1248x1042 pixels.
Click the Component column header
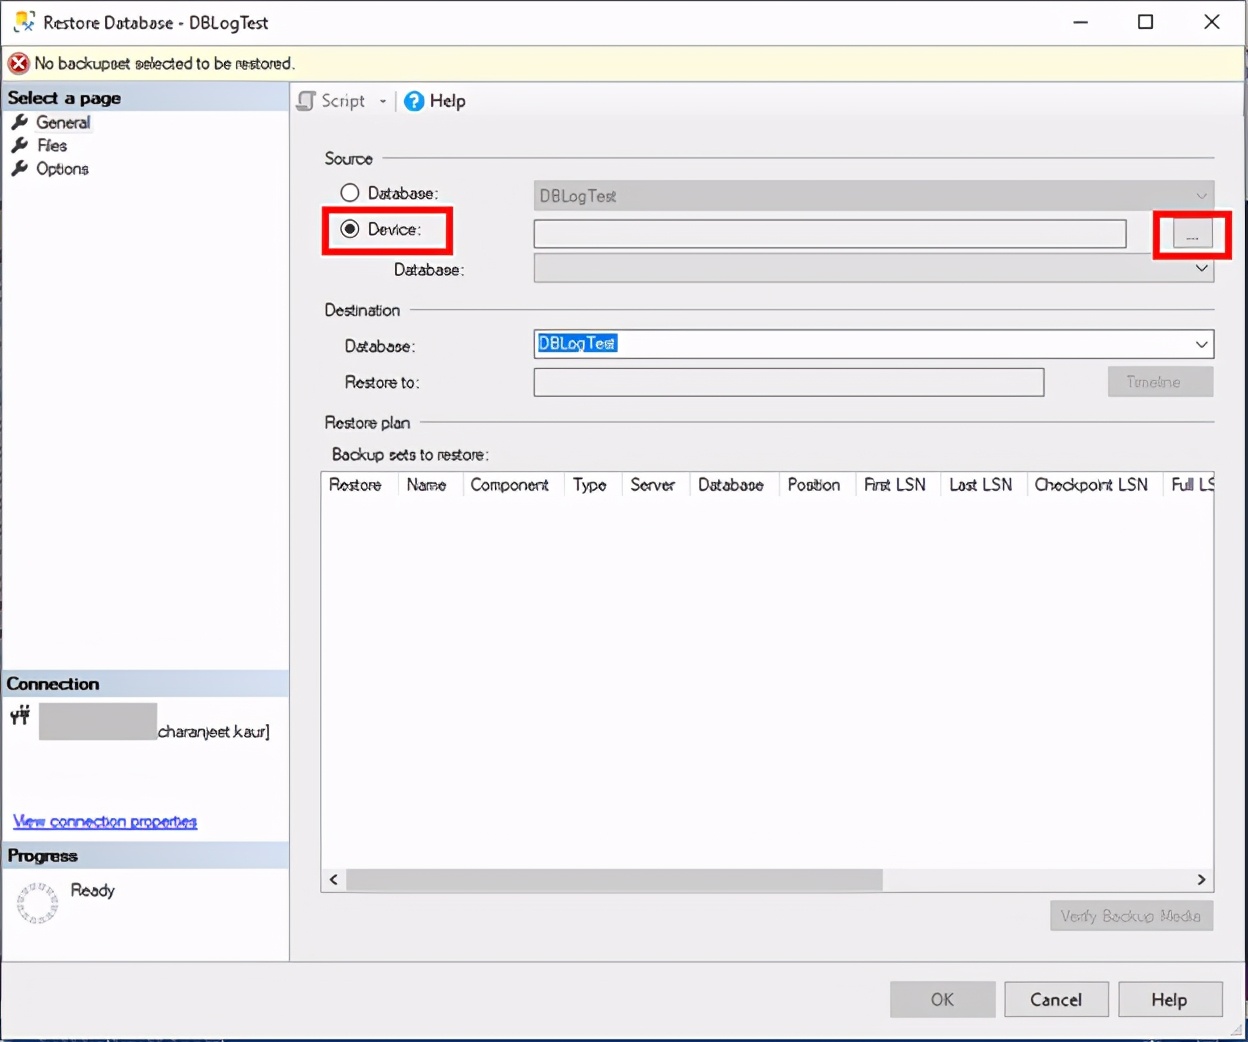tap(513, 485)
